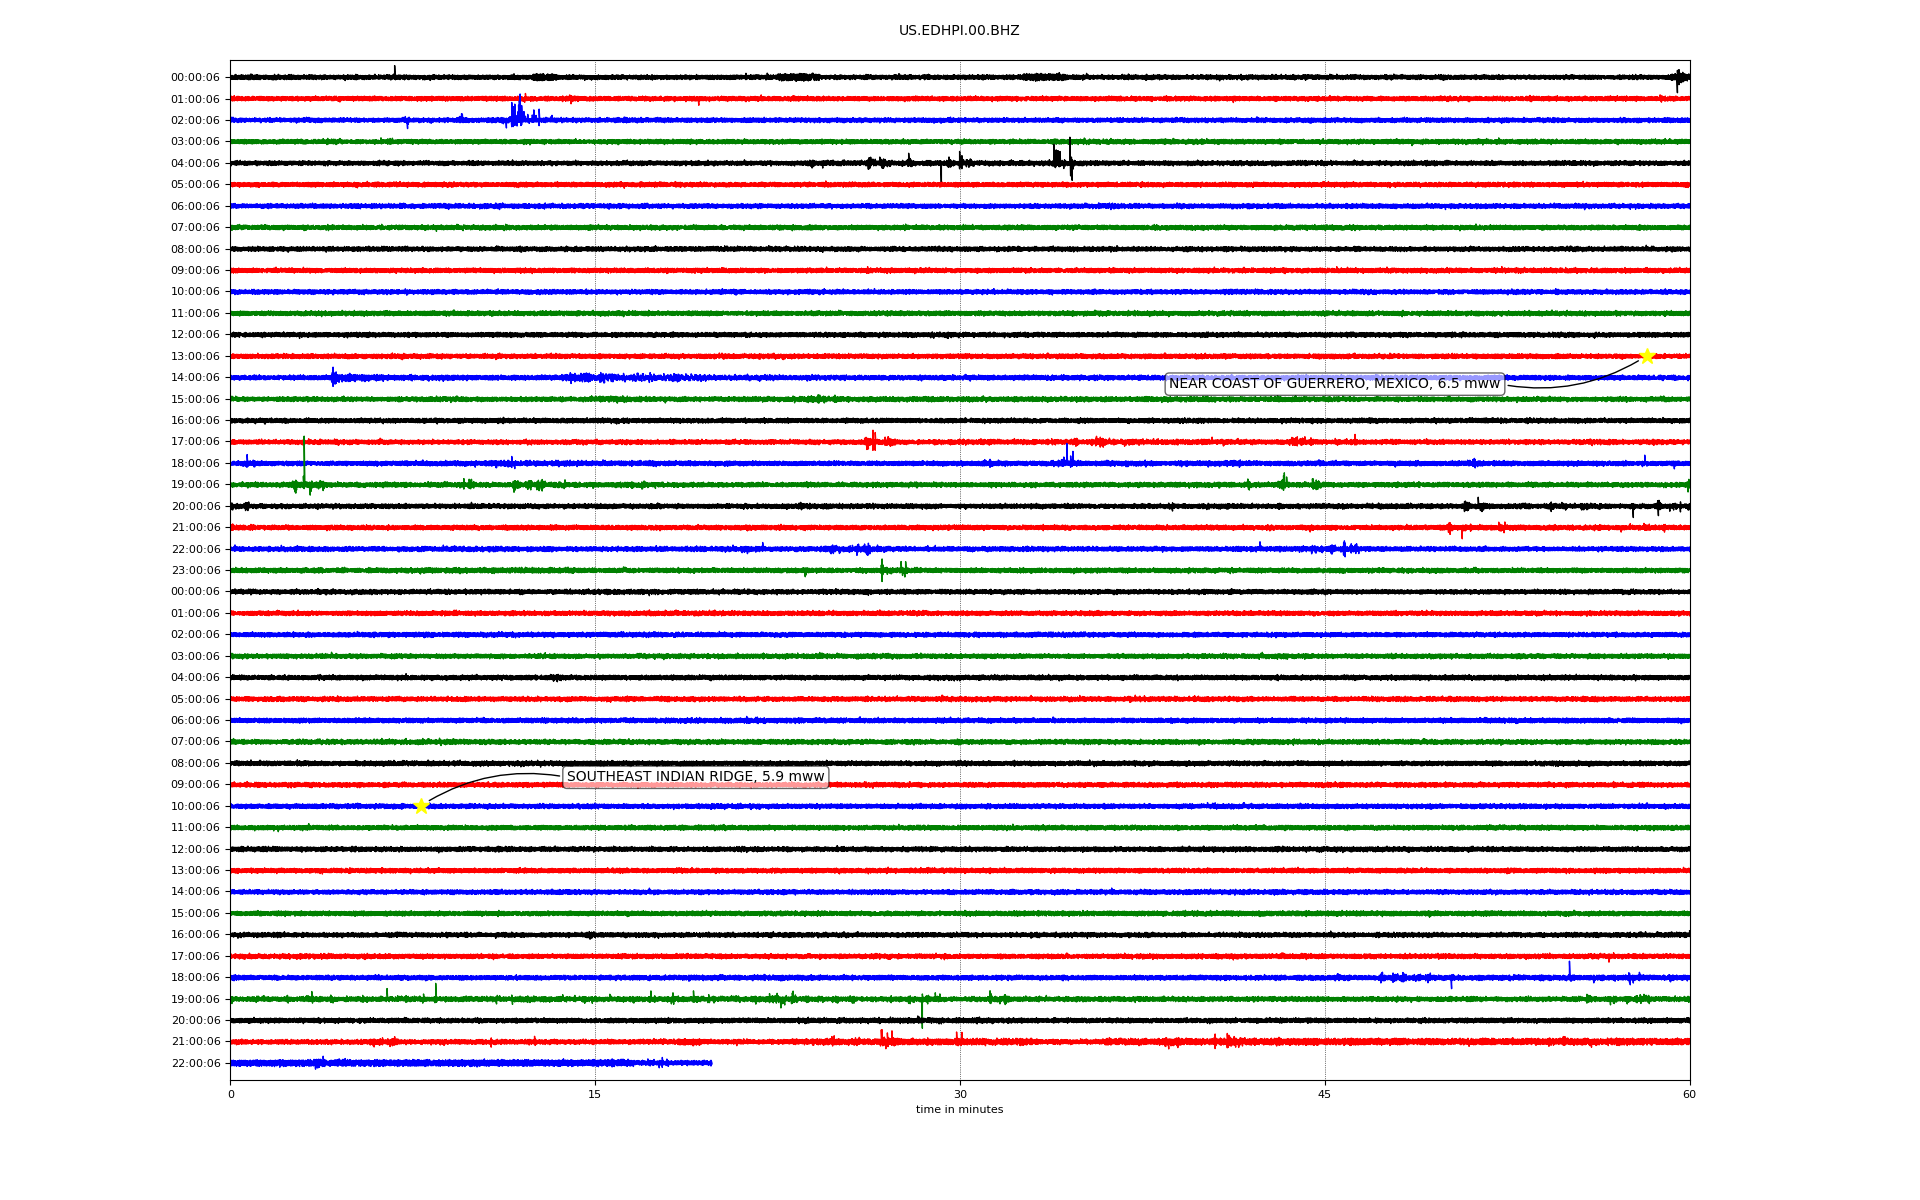Click the 60 minute x-axis tick label
The height and width of the screenshot is (1200, 1920).
[1689, 1094]
